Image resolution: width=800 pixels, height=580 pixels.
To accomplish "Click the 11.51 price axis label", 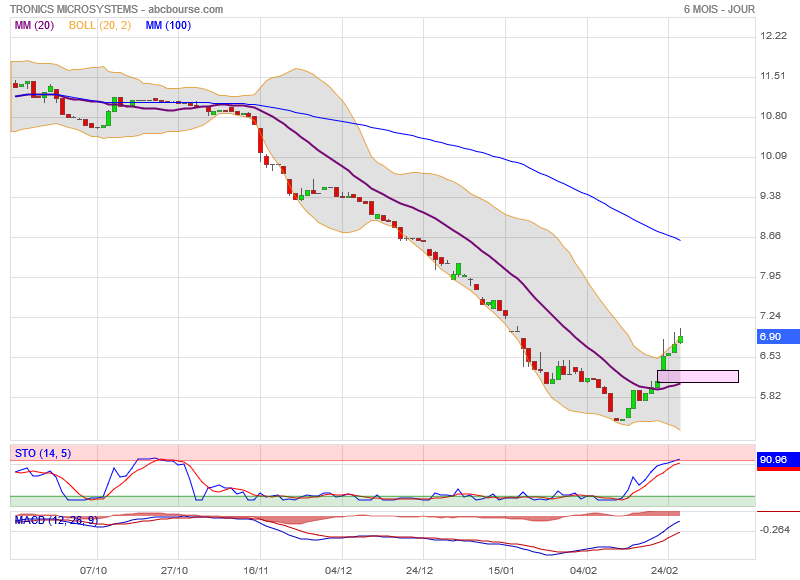I will click(x=772, y=75).
